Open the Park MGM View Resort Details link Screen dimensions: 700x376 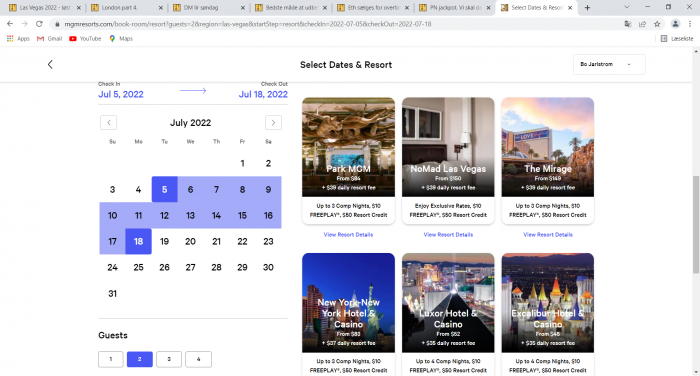[348, 234]
